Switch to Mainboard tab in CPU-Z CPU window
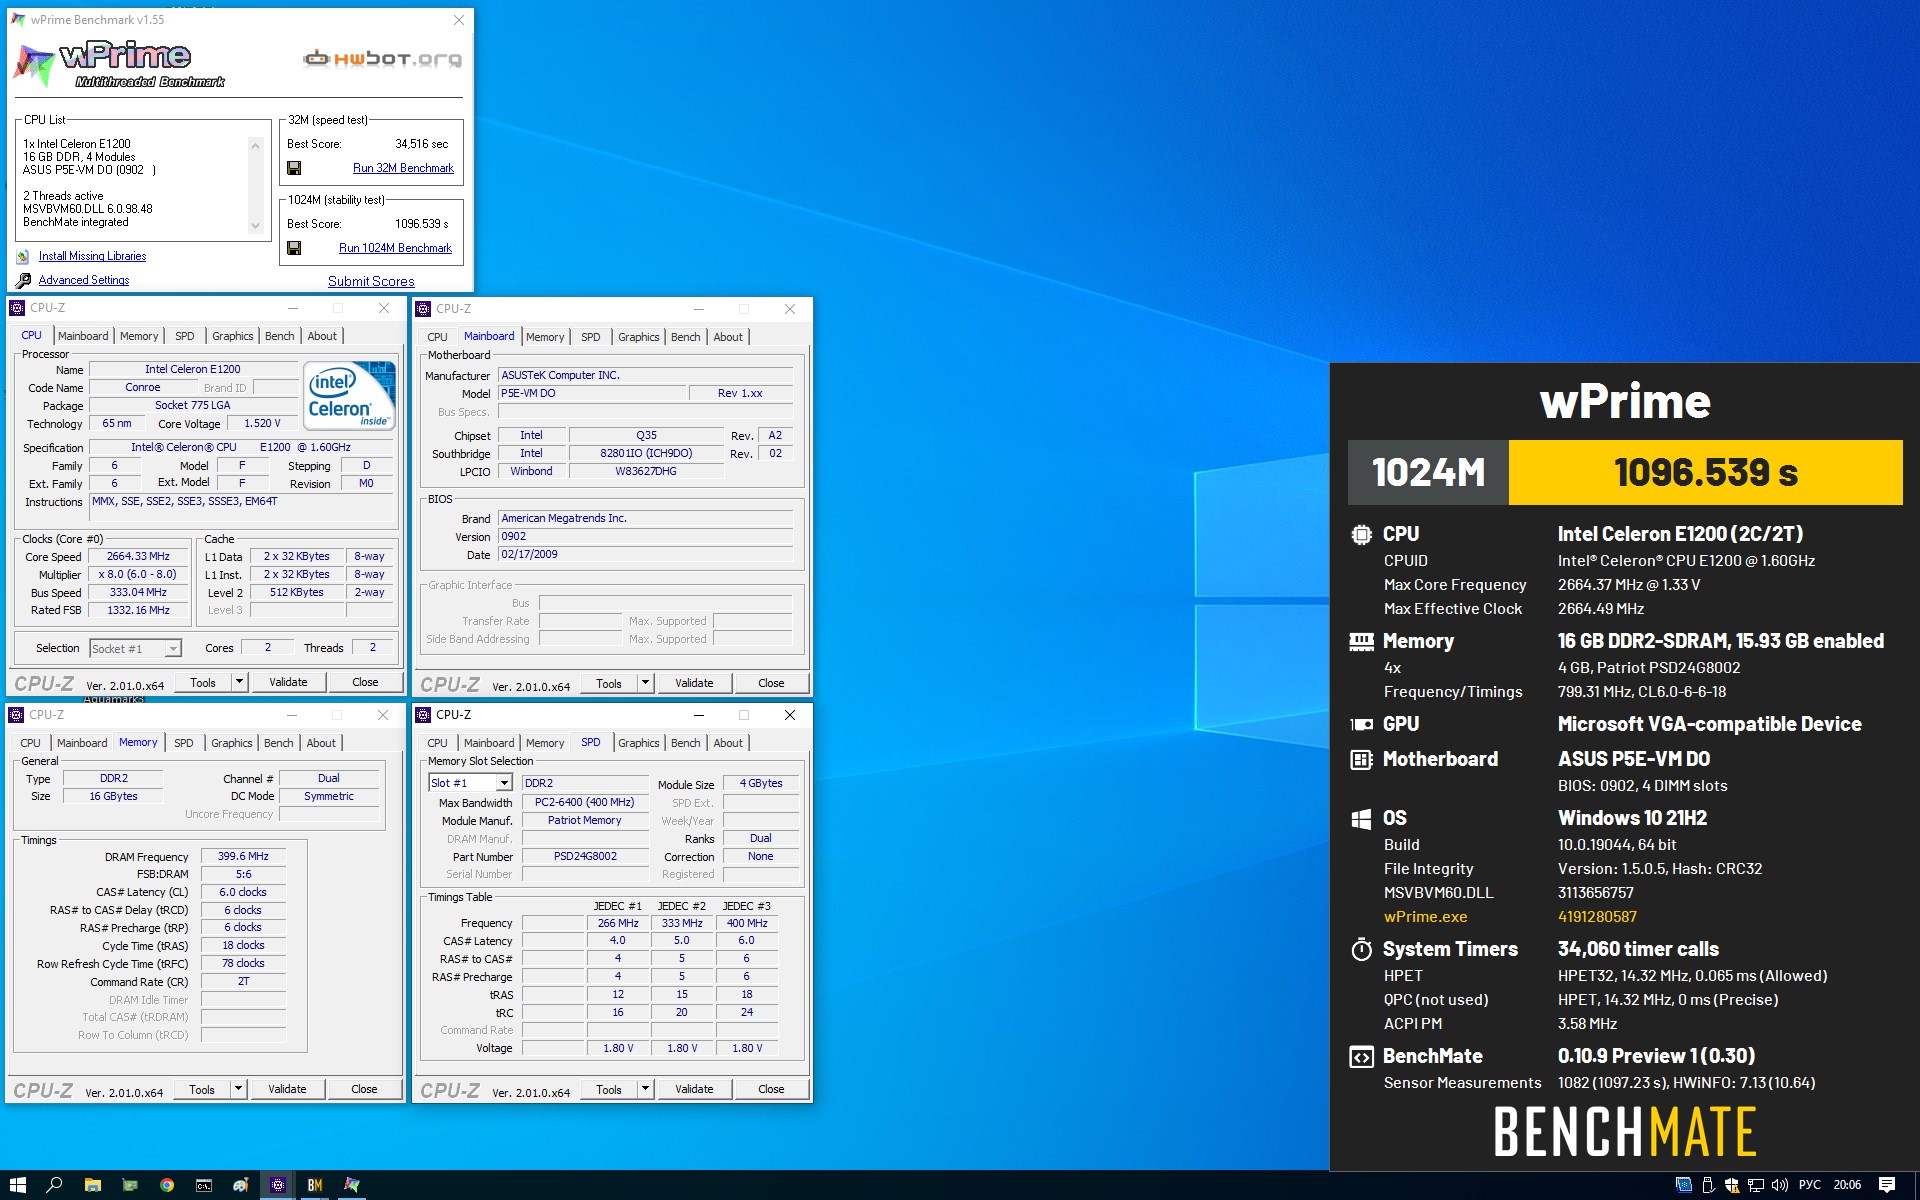This screenshot has height=1200, width=1920. [83, 336]
